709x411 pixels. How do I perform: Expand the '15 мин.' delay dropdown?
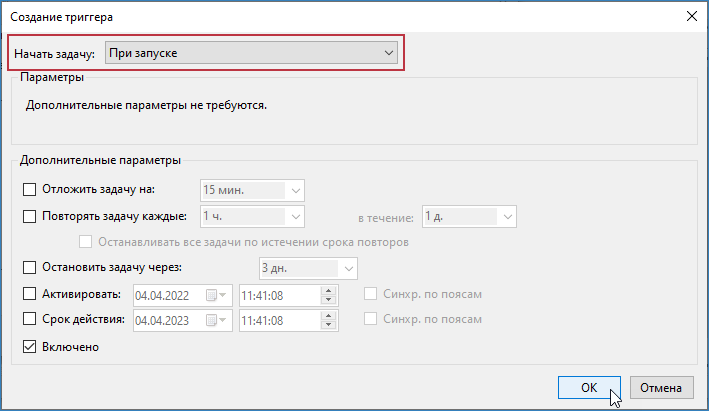tap(295, 189)
